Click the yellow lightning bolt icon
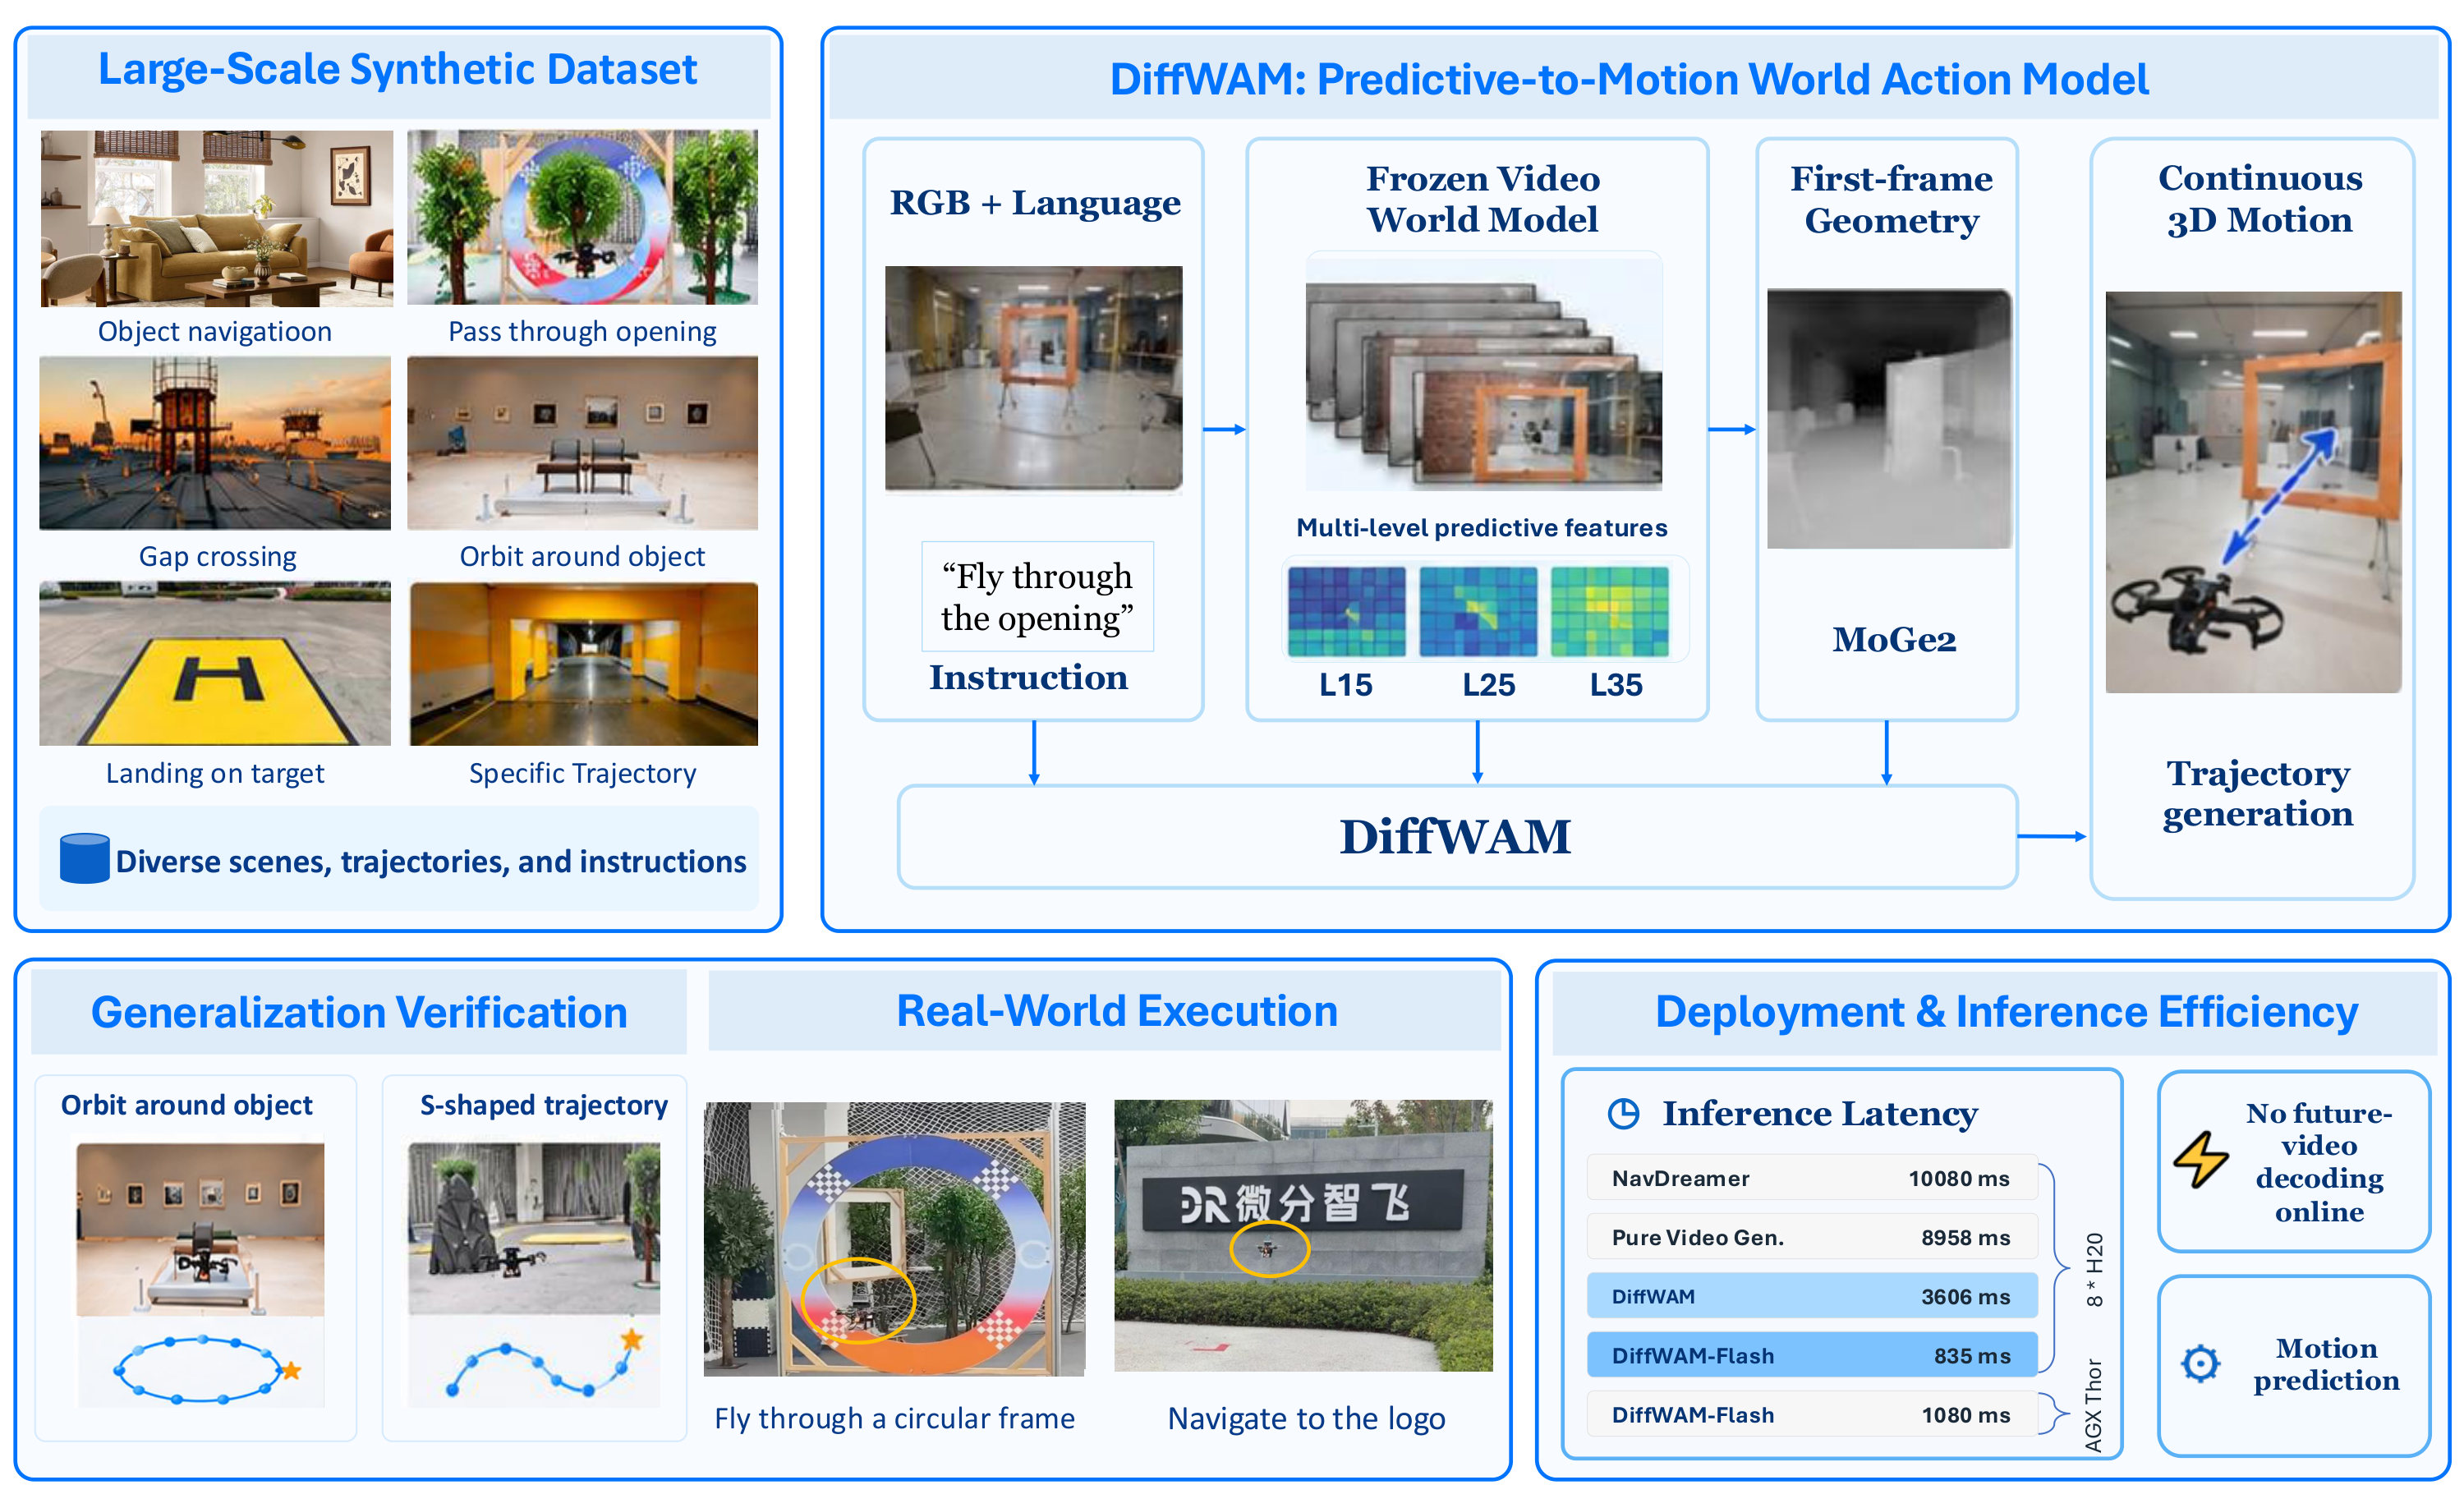 pos(2201,1160)
